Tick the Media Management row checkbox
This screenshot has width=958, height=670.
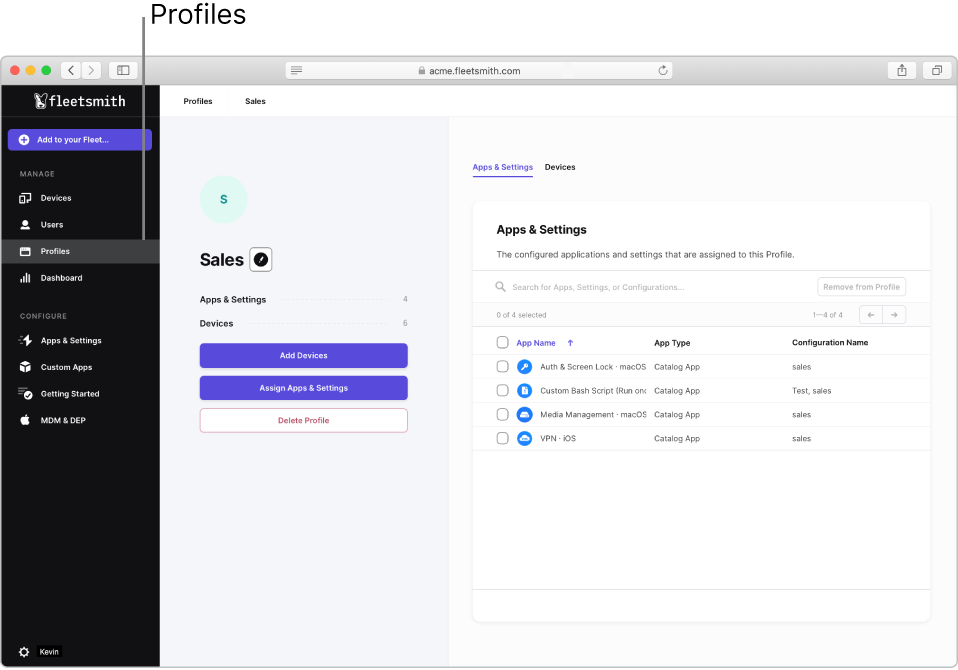(x=502, y=415)
